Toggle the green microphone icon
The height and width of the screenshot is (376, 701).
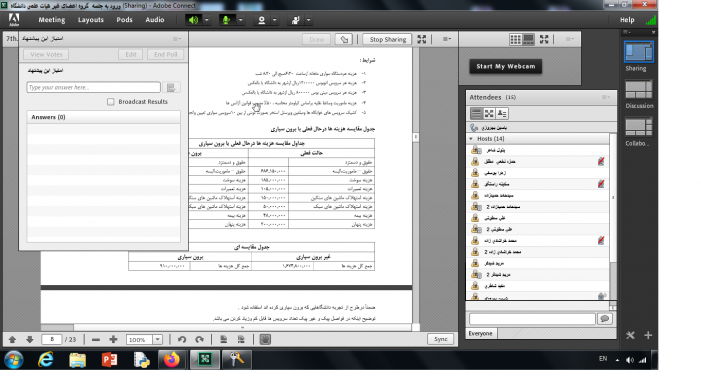click(227, 20)
